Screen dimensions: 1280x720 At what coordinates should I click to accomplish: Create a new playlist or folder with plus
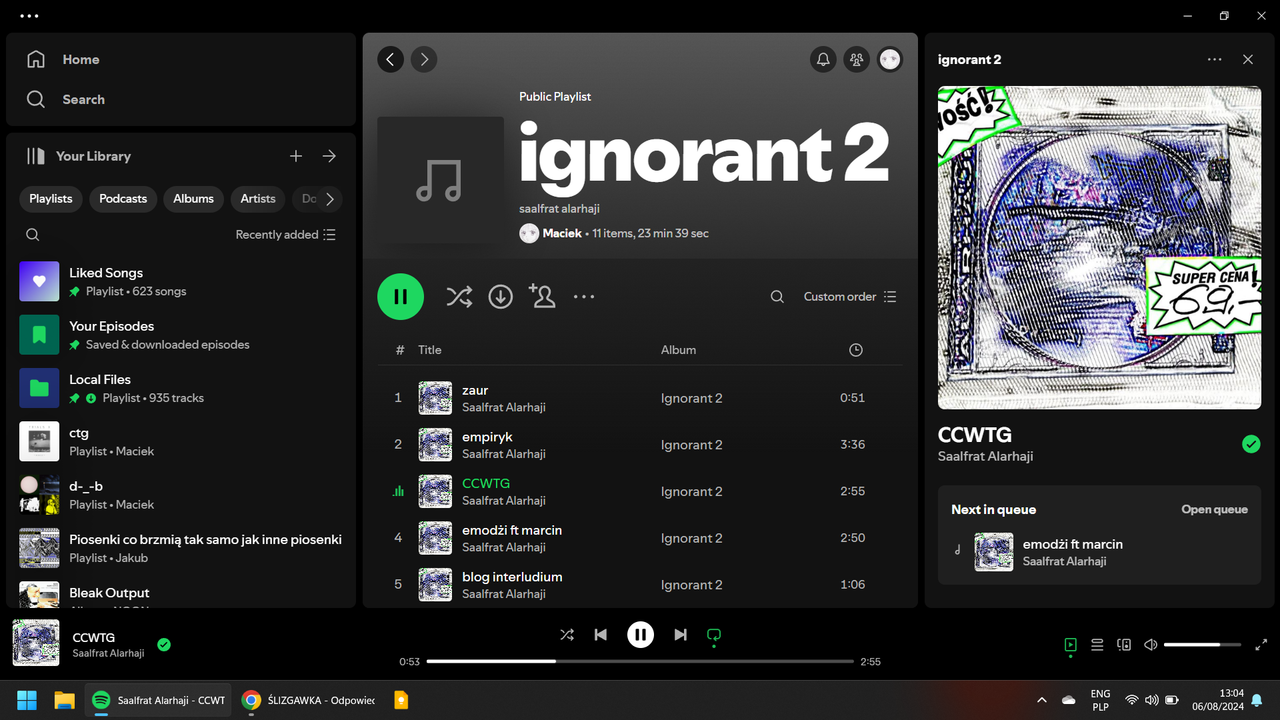click(296, 156)
